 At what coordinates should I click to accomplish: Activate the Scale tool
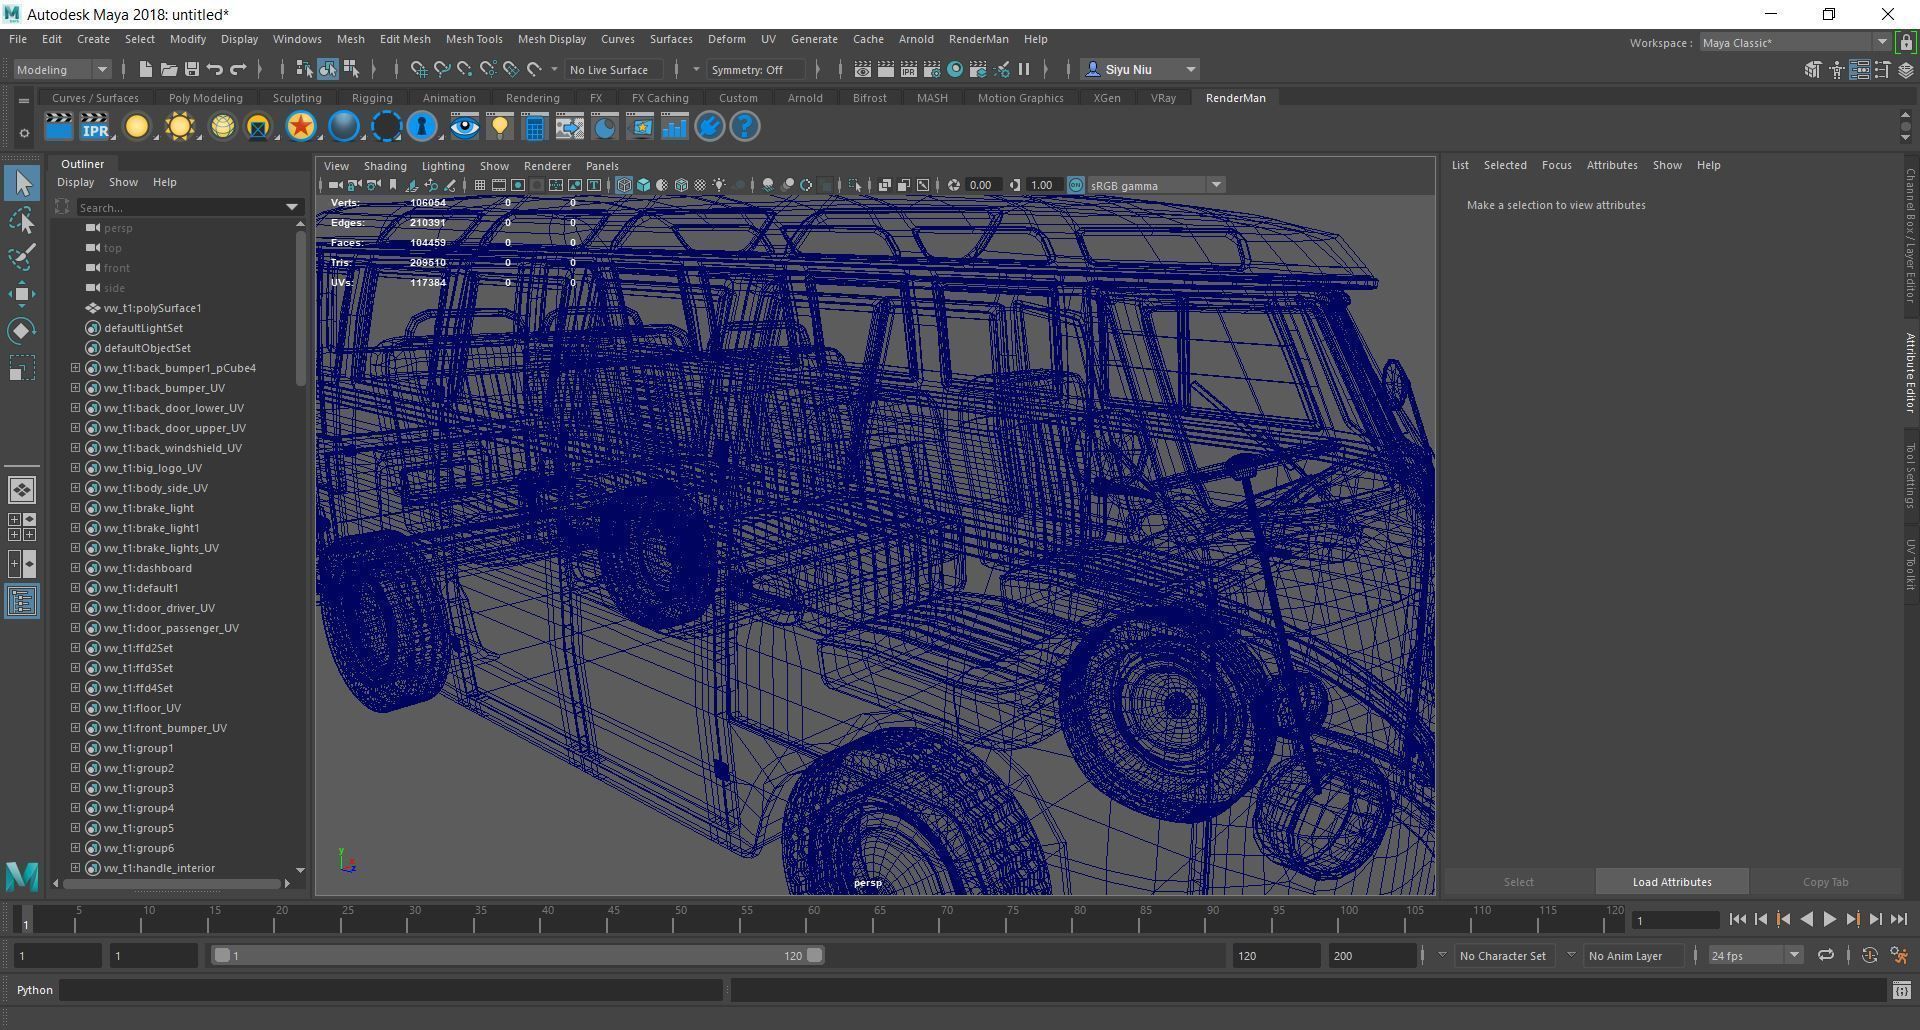coord(22,368)
